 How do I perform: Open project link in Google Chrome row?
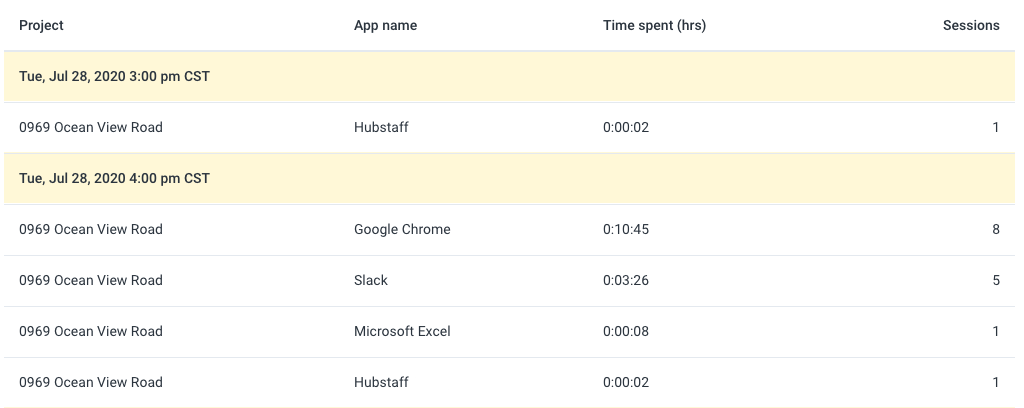91,229
